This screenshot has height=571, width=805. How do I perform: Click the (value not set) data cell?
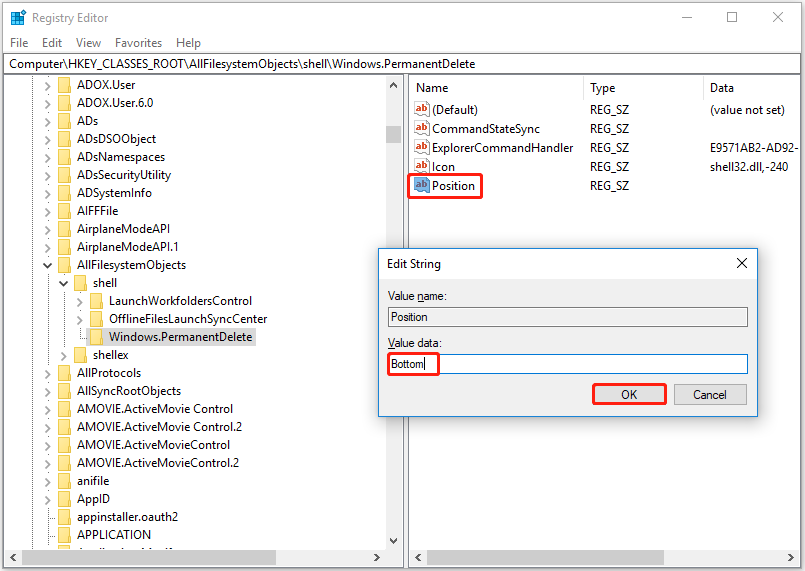[x=747, y=109]
